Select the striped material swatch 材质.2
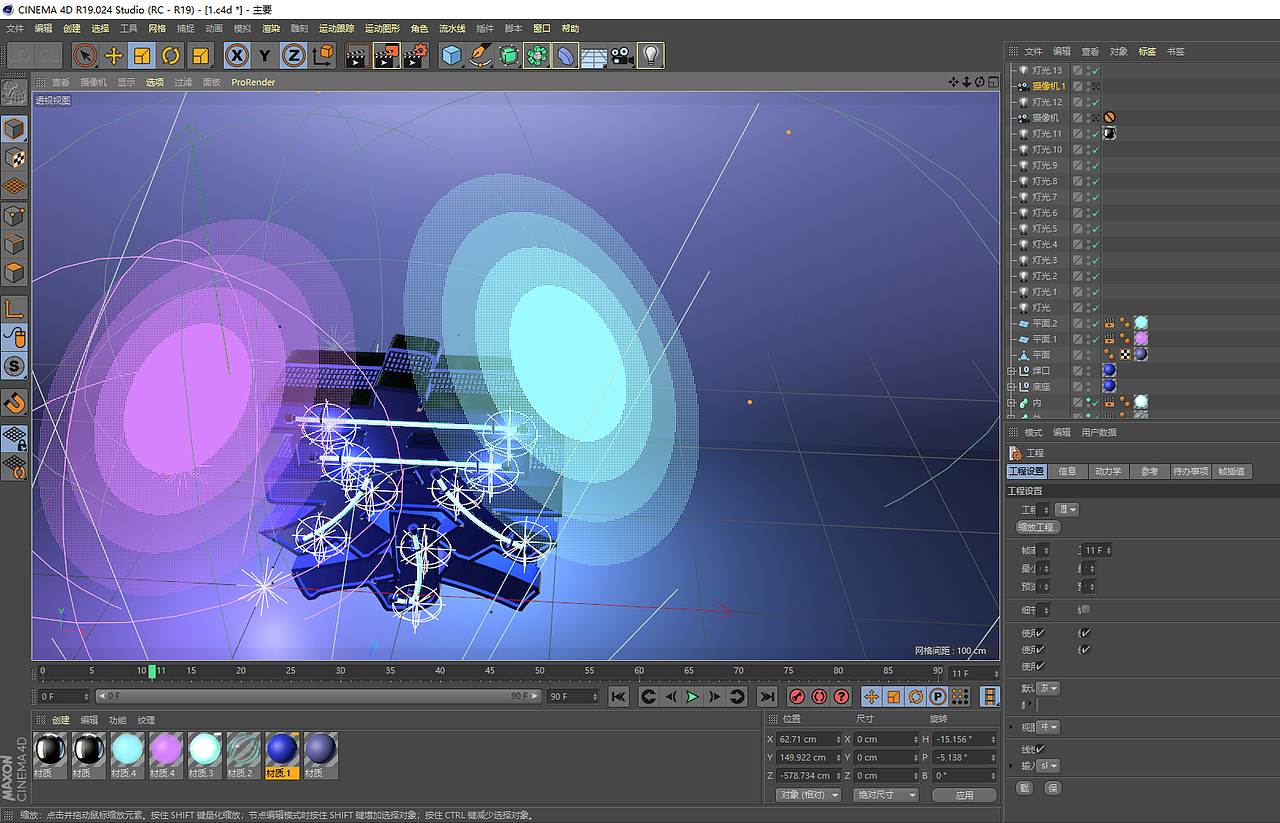The image size is (1280, 823). click(243, 755)
